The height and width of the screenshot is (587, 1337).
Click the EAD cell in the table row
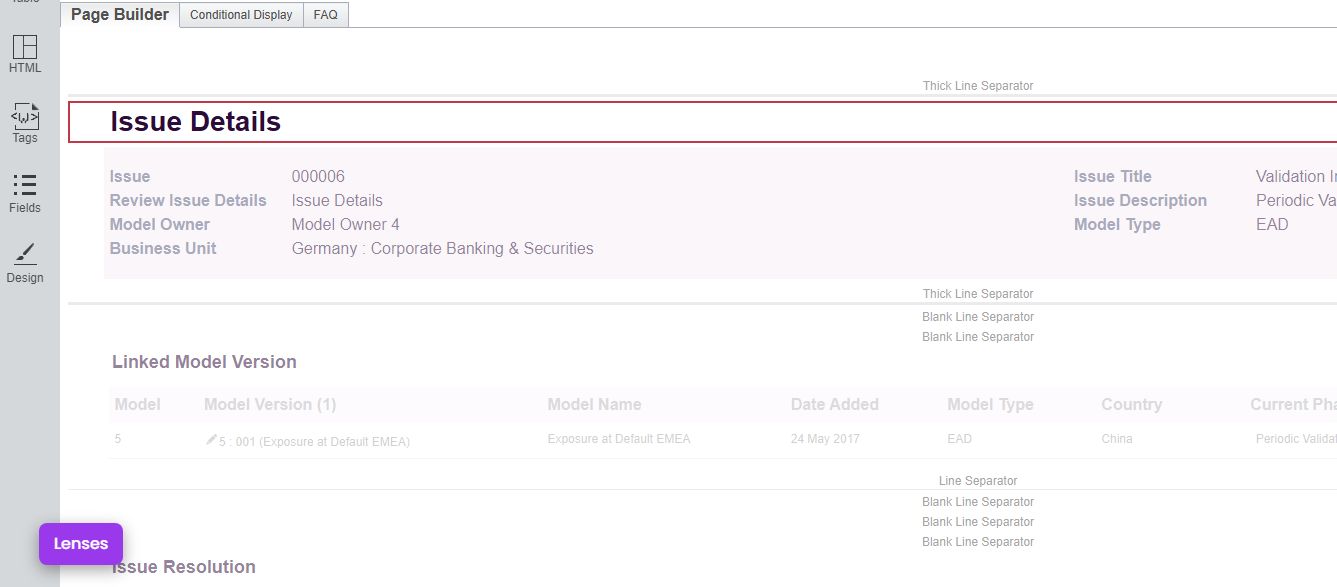[x=959, y=439]
